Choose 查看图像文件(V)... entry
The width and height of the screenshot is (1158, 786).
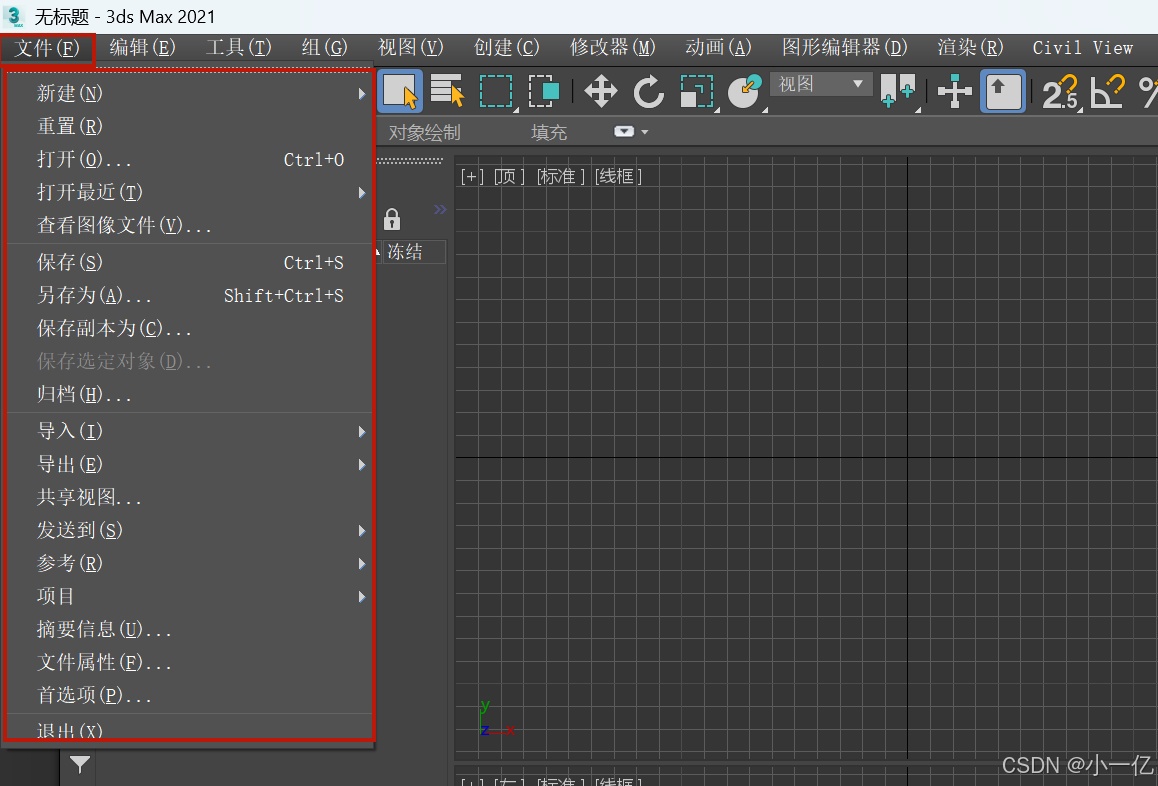coord(189,225)
